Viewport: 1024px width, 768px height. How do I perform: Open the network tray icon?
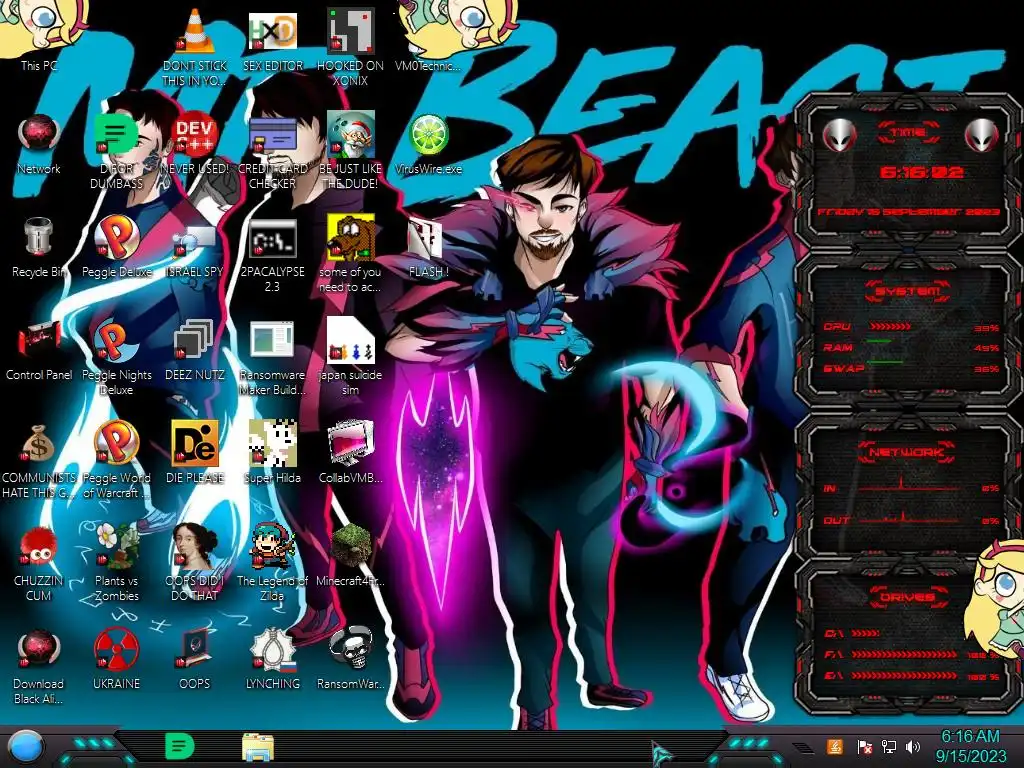tap(889, 746)
